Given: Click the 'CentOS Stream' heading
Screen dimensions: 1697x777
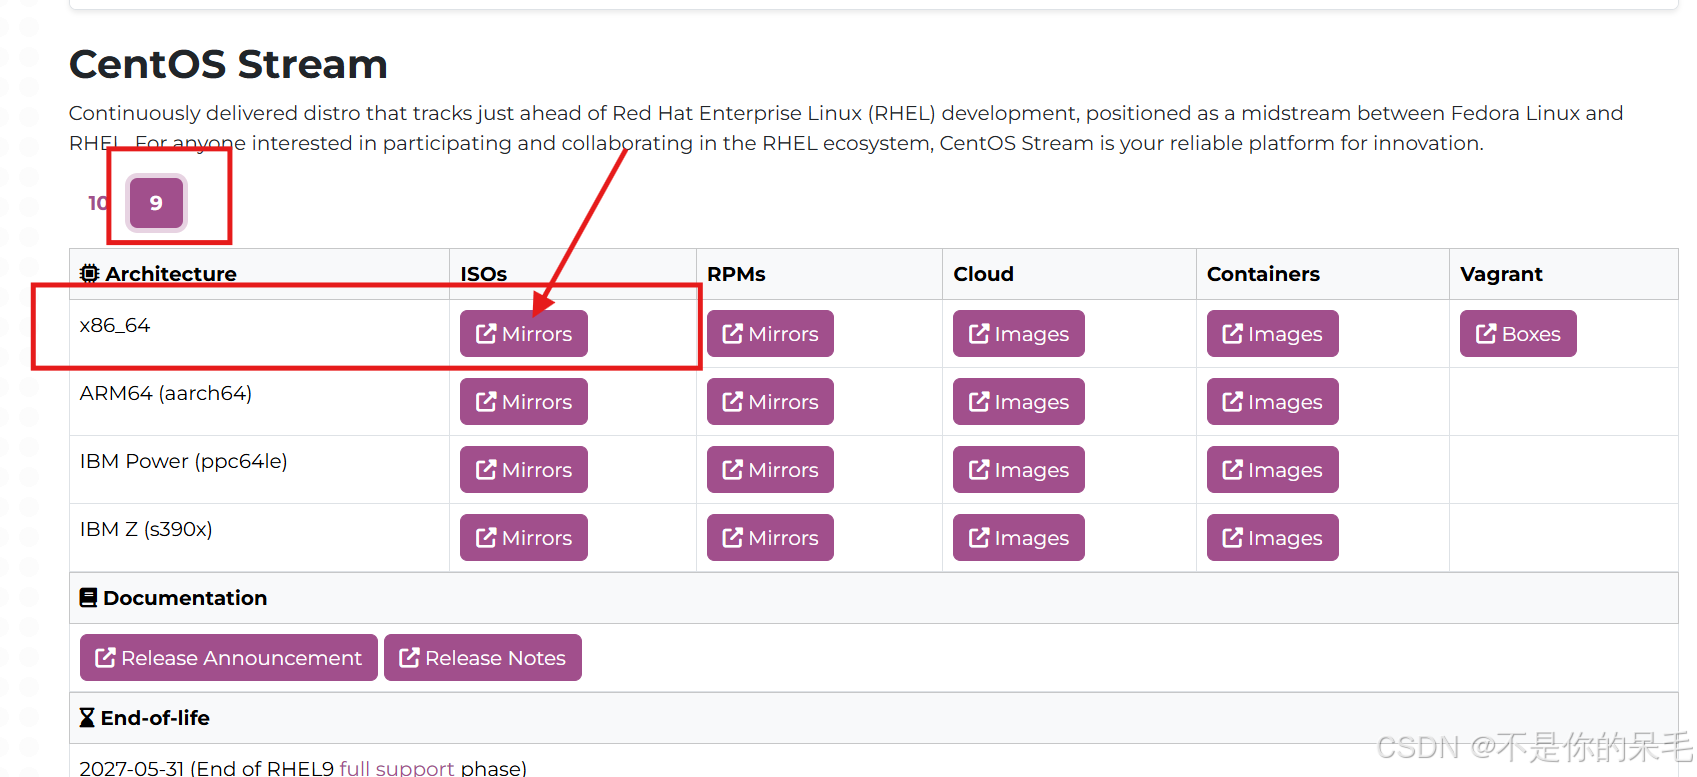Looking at the screenshot, I should [x=228, y=64].
